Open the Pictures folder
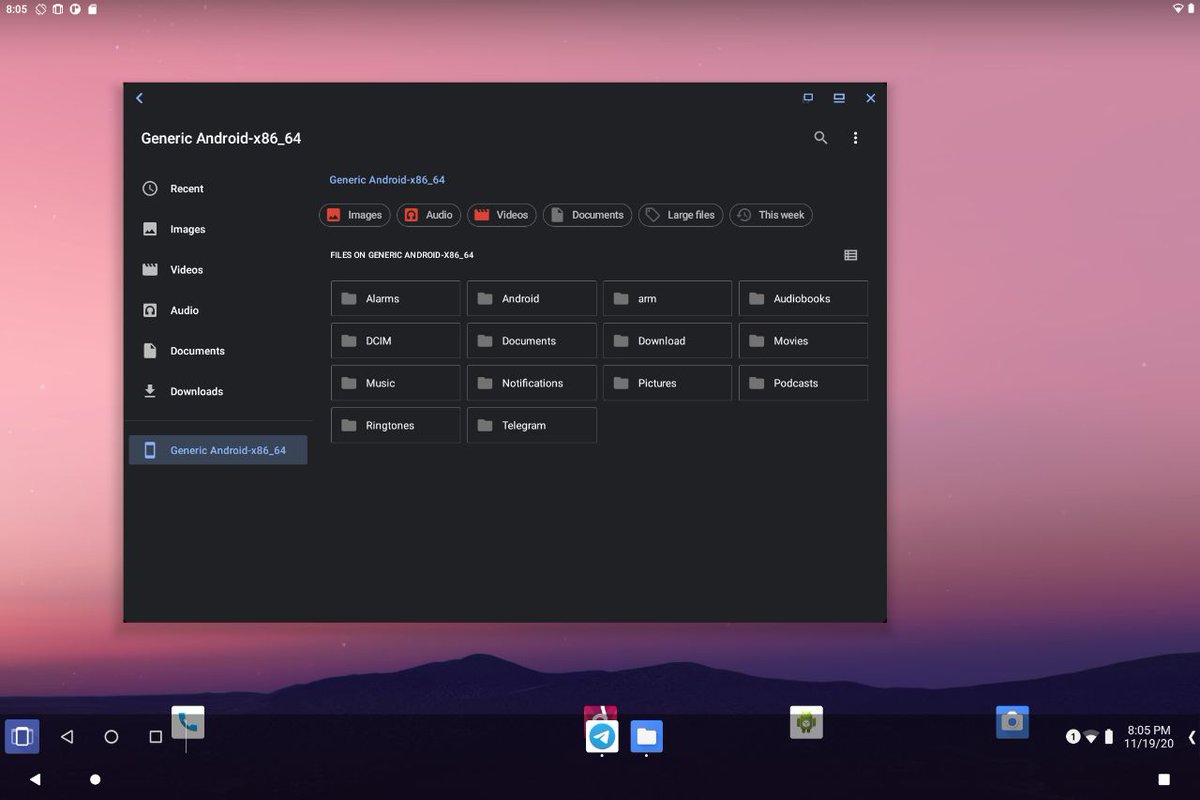The width and height of the screenshot is (1200, 800). (x=668, y=383)
